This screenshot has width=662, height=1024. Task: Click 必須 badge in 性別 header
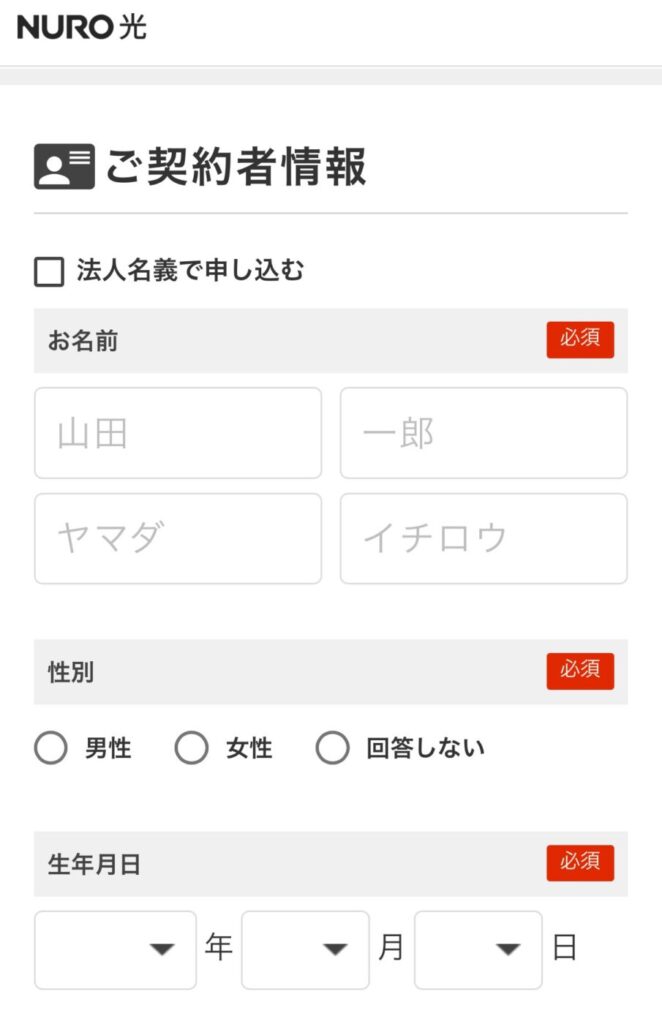click(580, 671)
